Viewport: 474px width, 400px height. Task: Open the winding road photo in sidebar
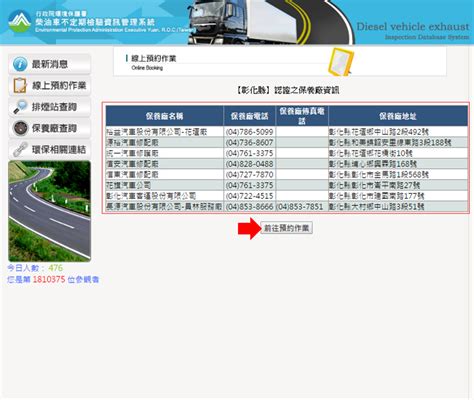pyautogui.click(x=49, y=211)
